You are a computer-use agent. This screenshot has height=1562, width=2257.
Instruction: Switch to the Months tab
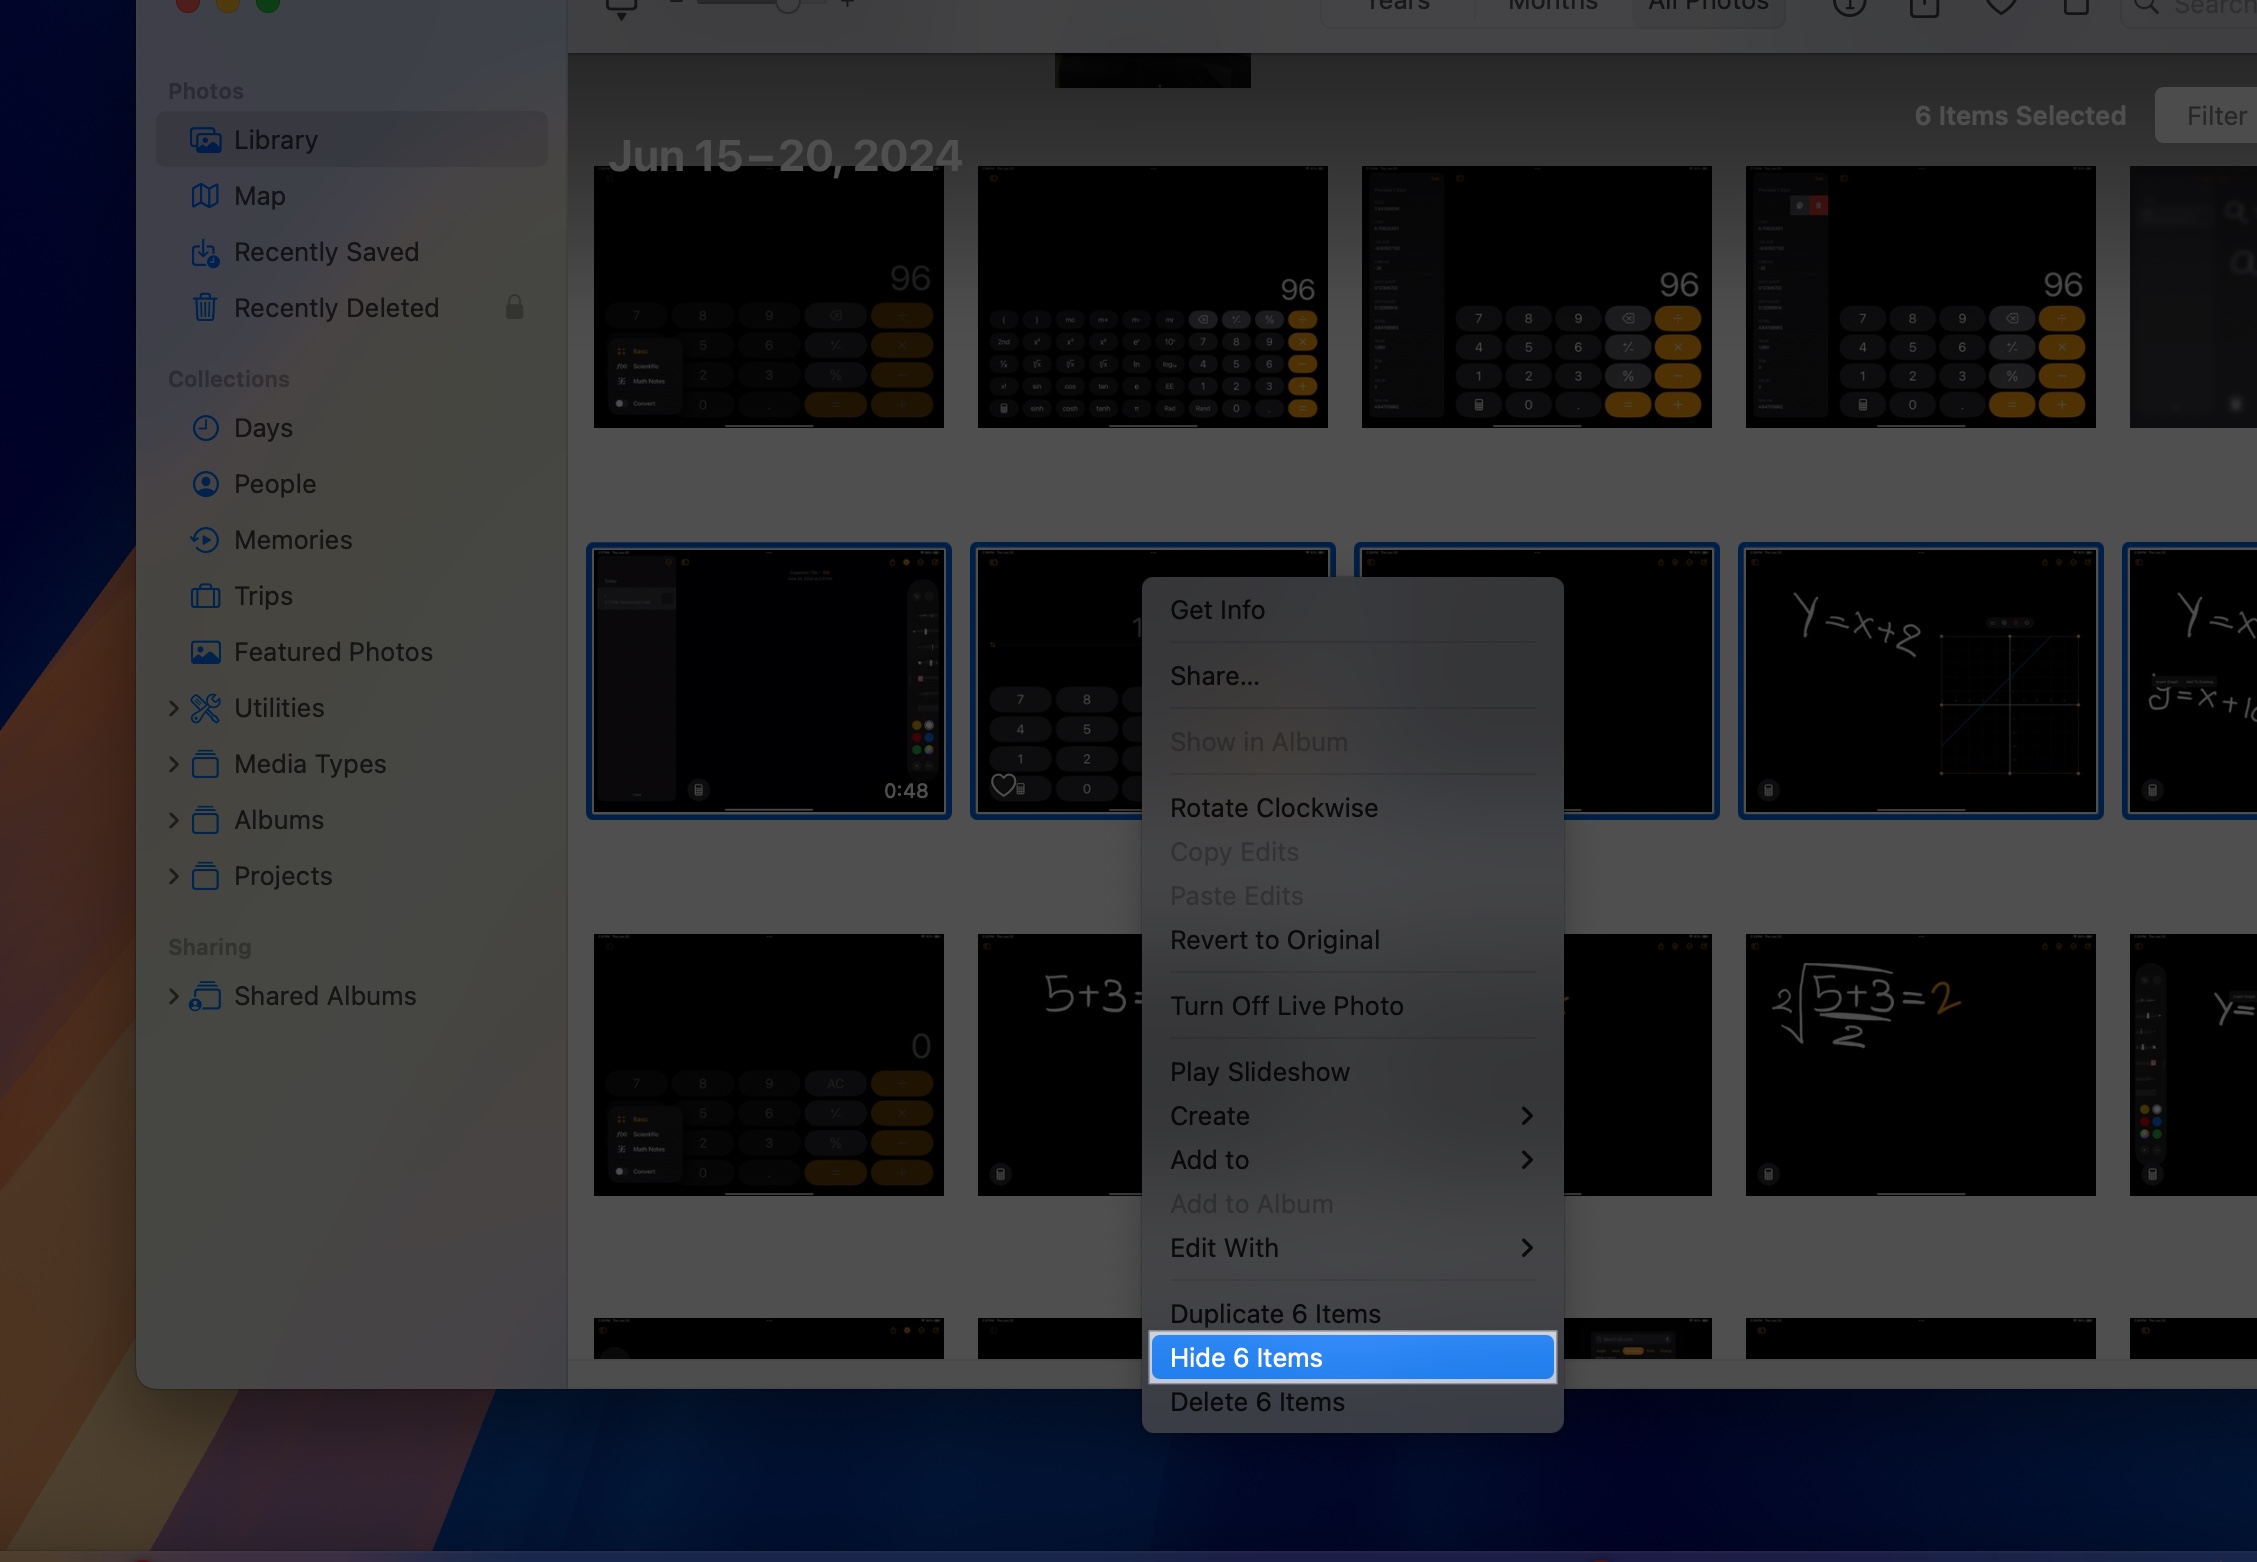click(1551, 7)
